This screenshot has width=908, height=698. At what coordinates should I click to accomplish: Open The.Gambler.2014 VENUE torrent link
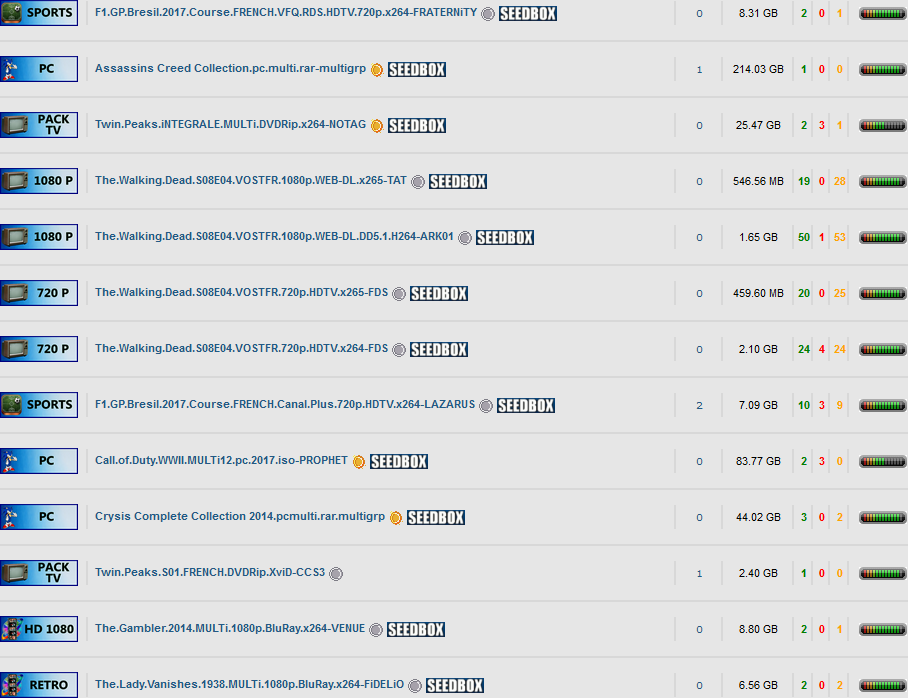click(230, 628)
